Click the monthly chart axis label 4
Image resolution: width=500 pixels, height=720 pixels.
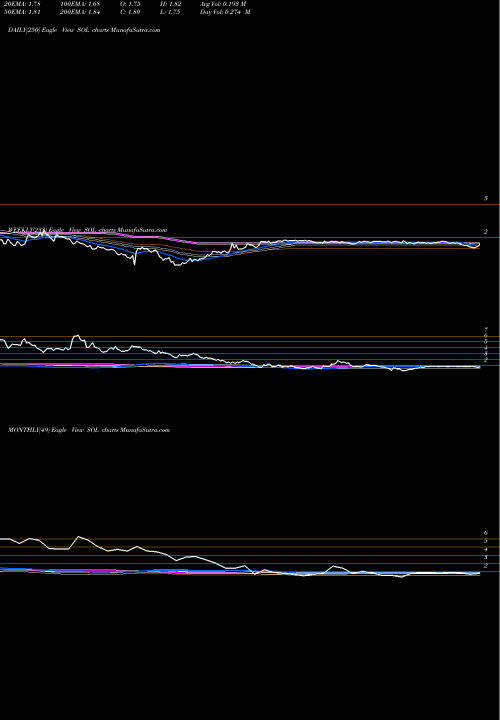[x=486, y=549]
